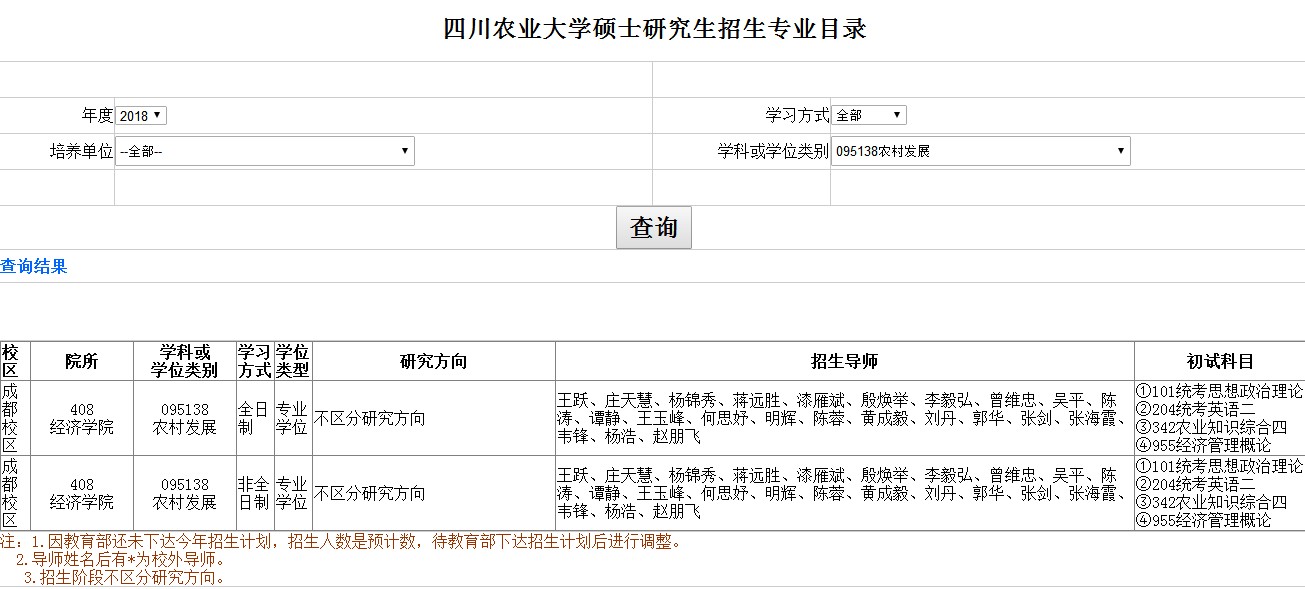The width and height of the screenshot is (1305, 589).
Task: Click 不区分研究方向 in the 全日制 row
Action: tap(370, 418)
